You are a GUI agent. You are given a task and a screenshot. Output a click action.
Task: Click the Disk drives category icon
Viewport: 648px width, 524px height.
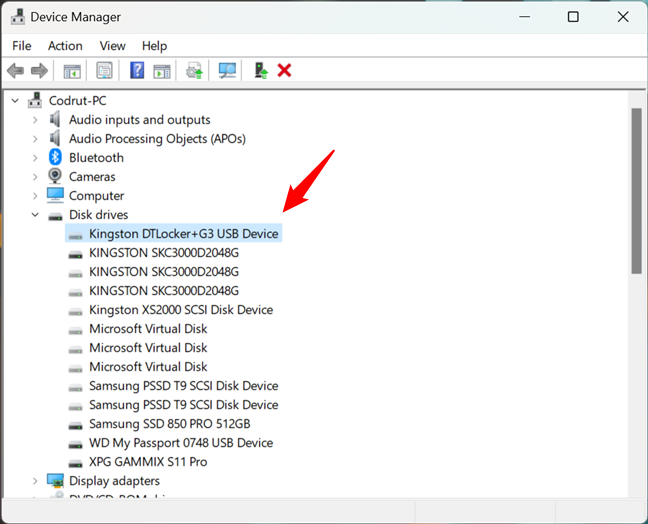click(x=55, y=216)
